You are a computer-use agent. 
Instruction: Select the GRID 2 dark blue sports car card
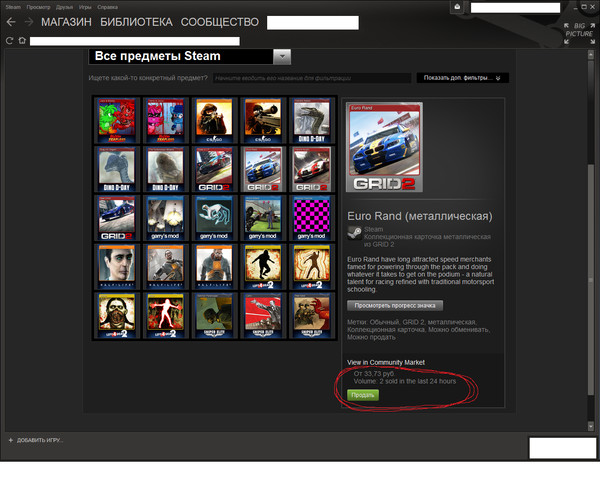pyautogui.click(x=117, y=218)
